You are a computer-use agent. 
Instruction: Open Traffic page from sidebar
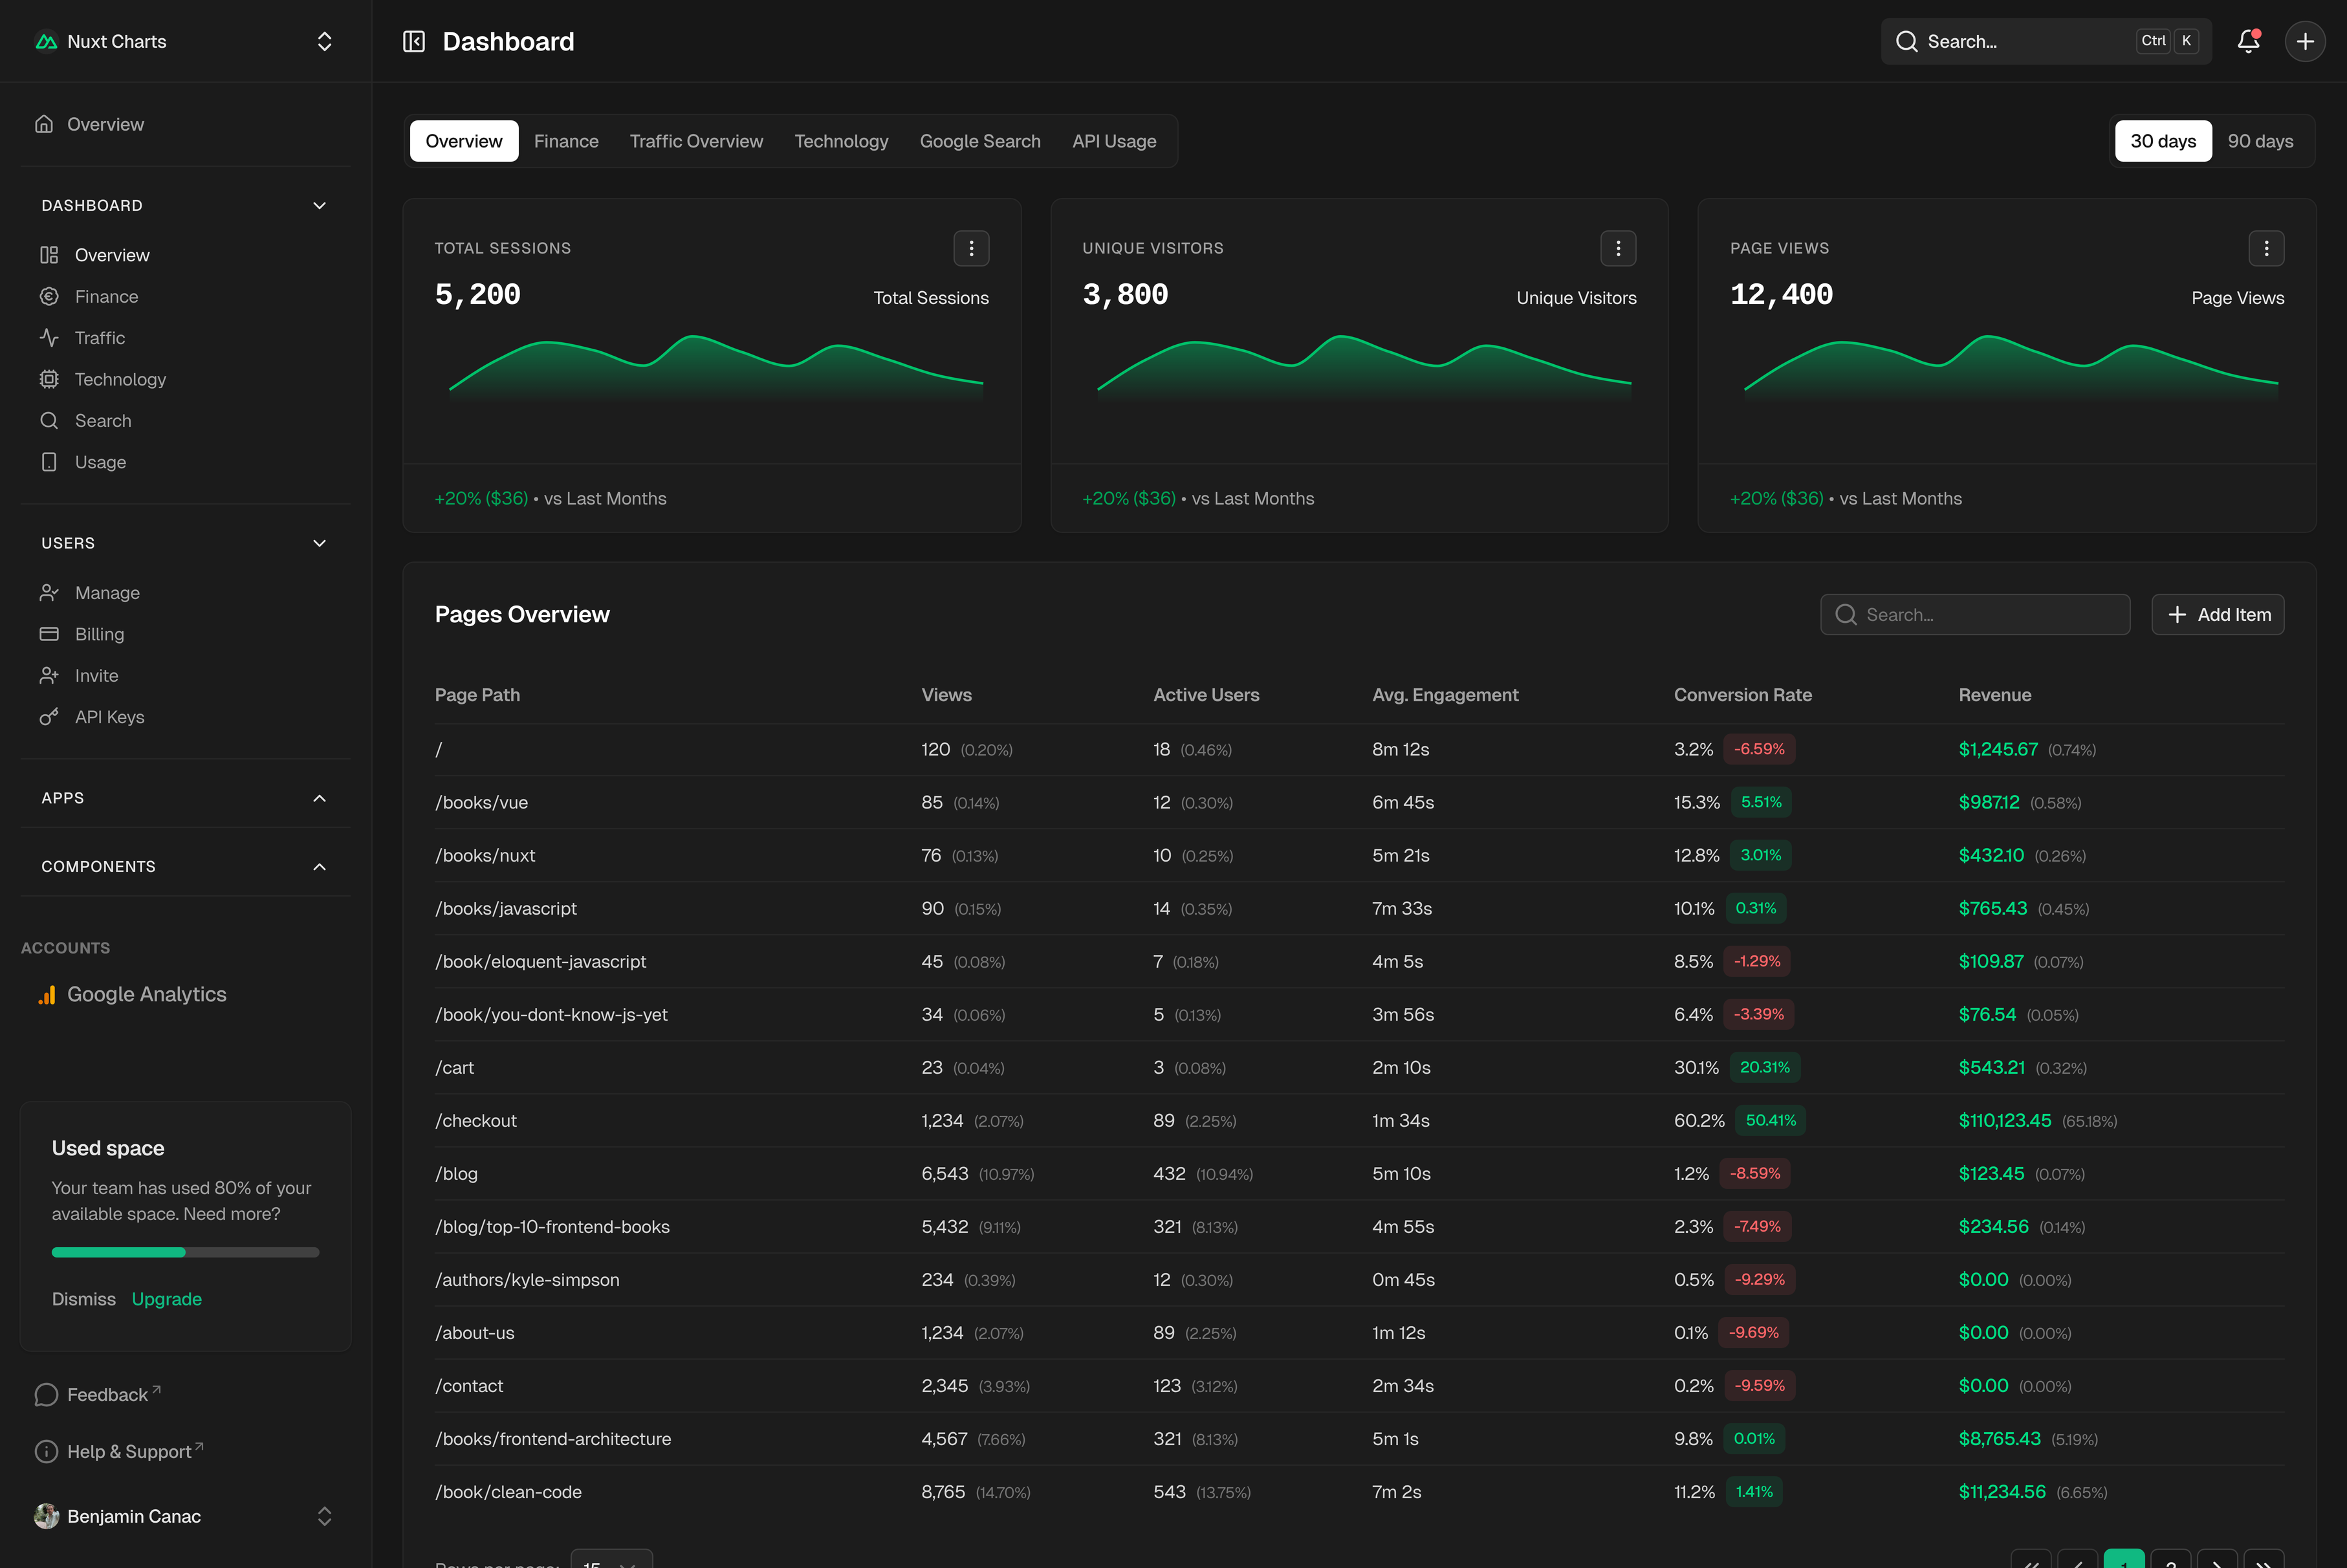click(x=99, y=338)
